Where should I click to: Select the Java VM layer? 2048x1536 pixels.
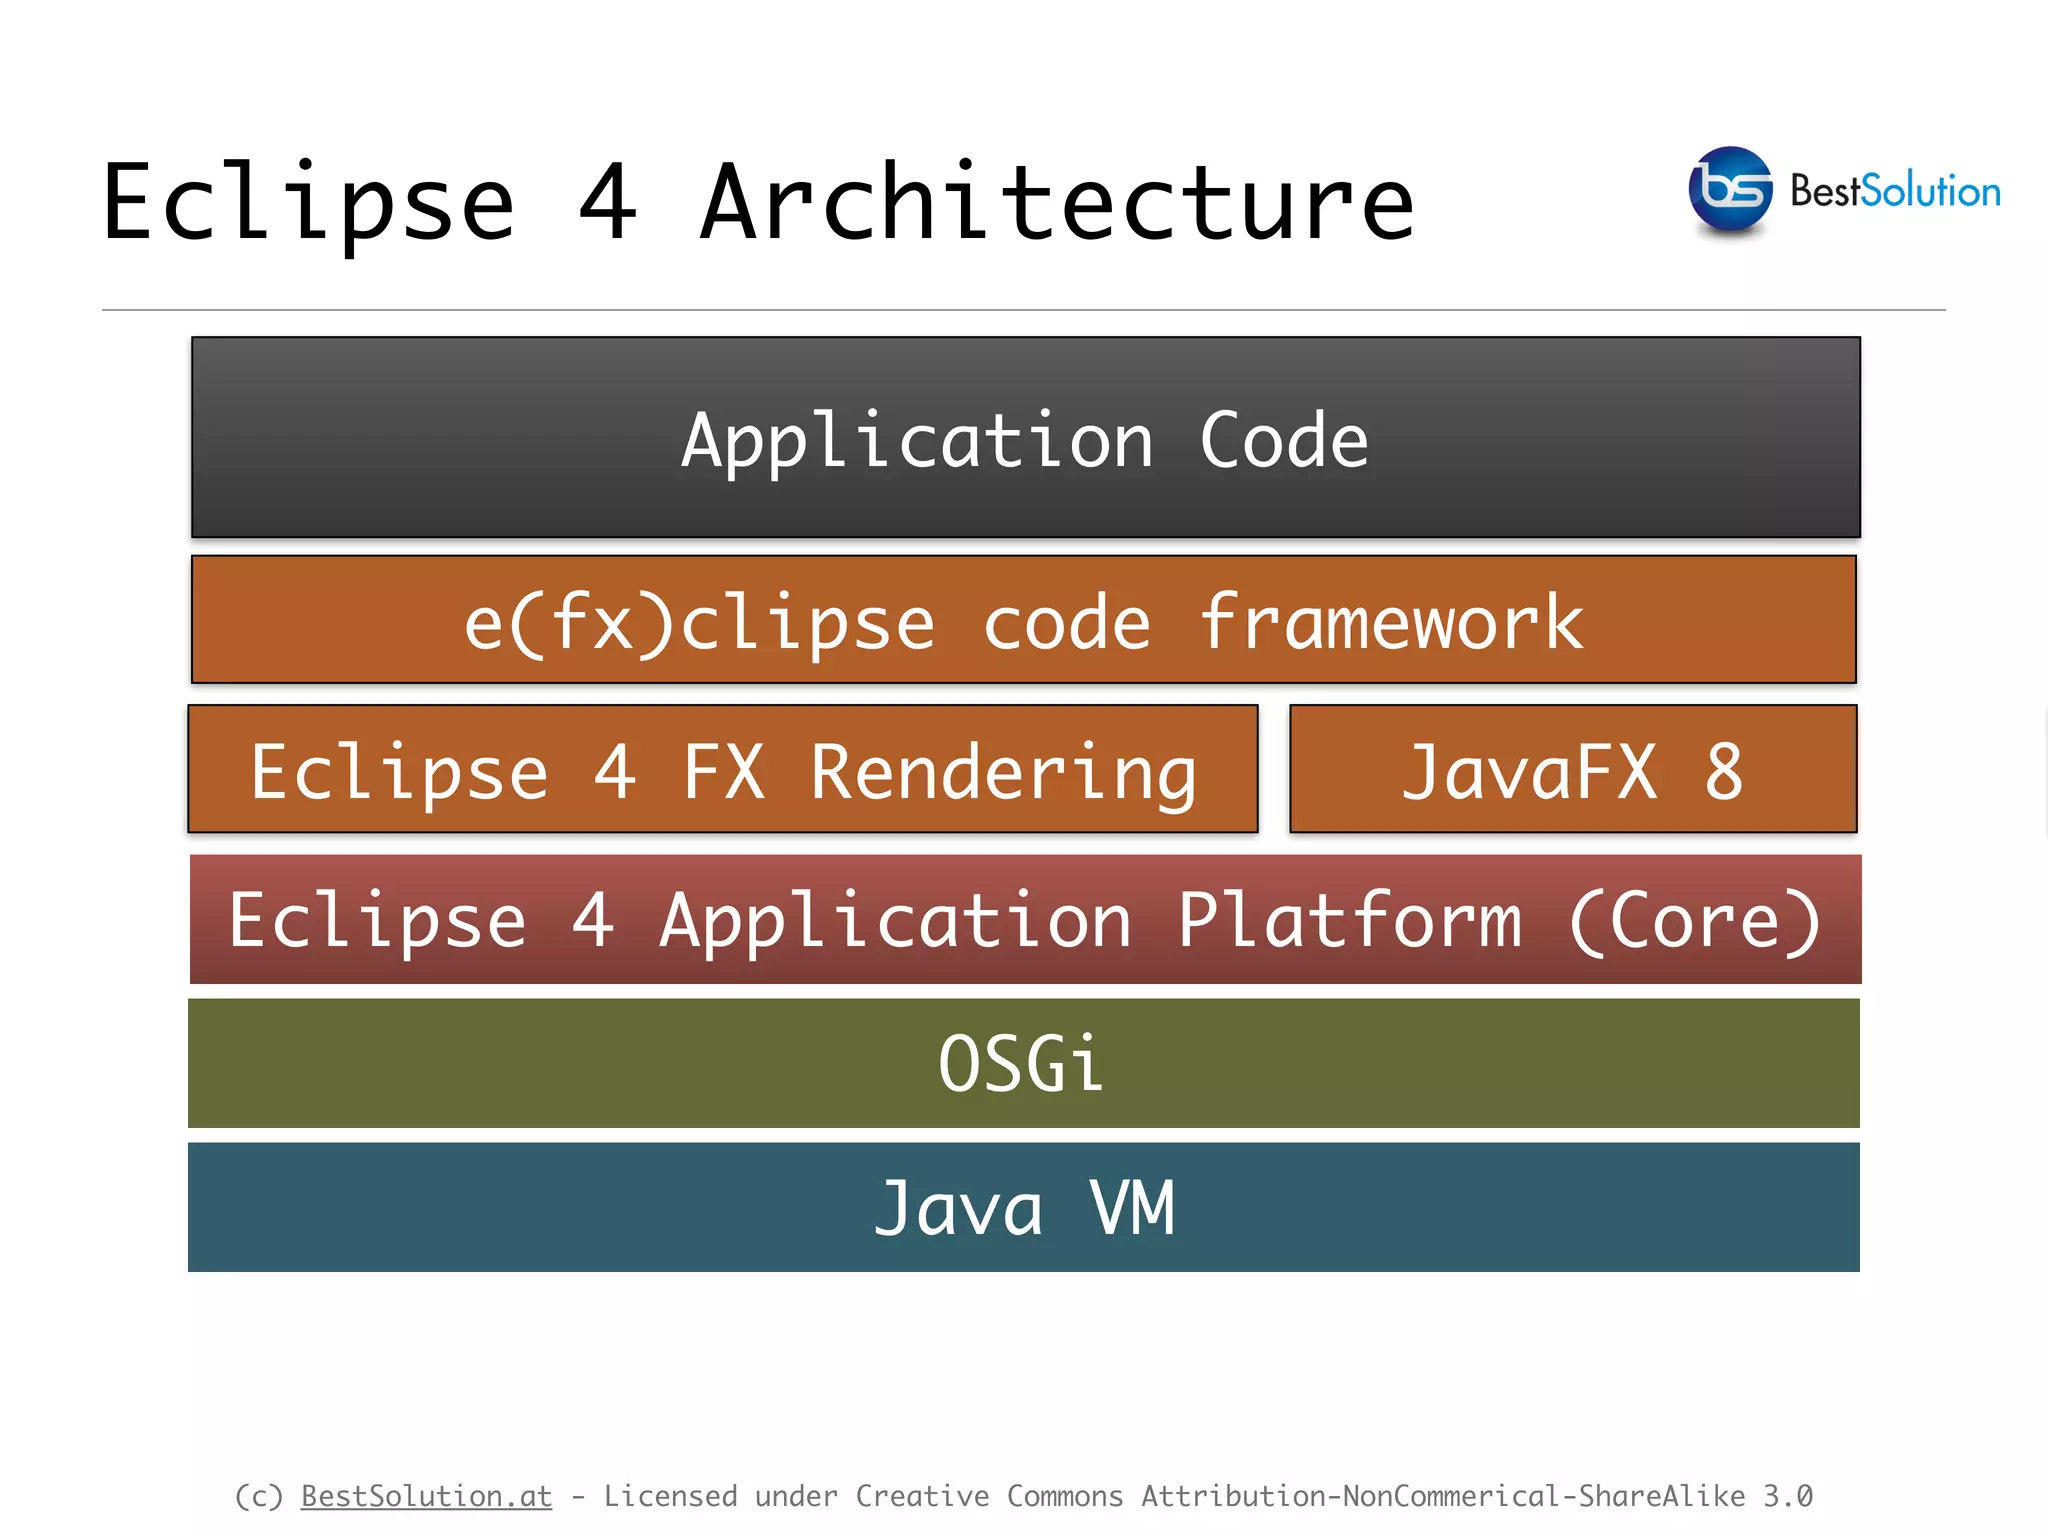pos(1023,1207)
